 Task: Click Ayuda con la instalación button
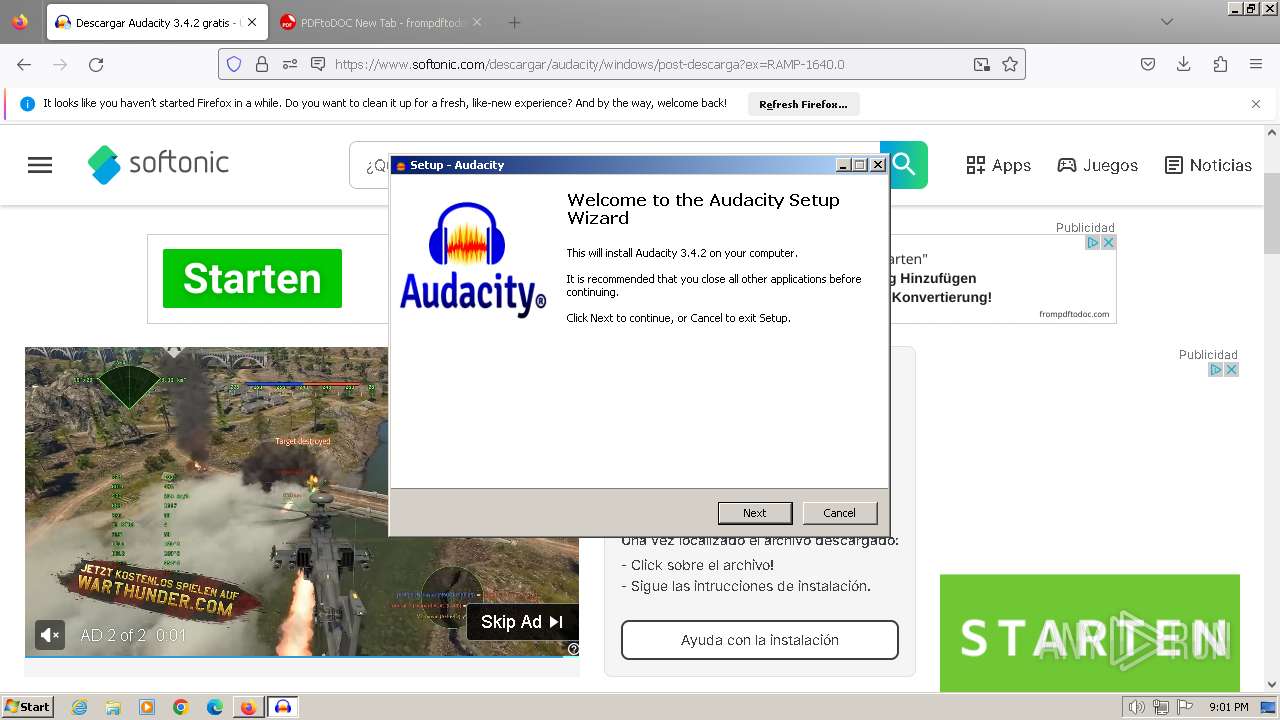coord(760,640)
